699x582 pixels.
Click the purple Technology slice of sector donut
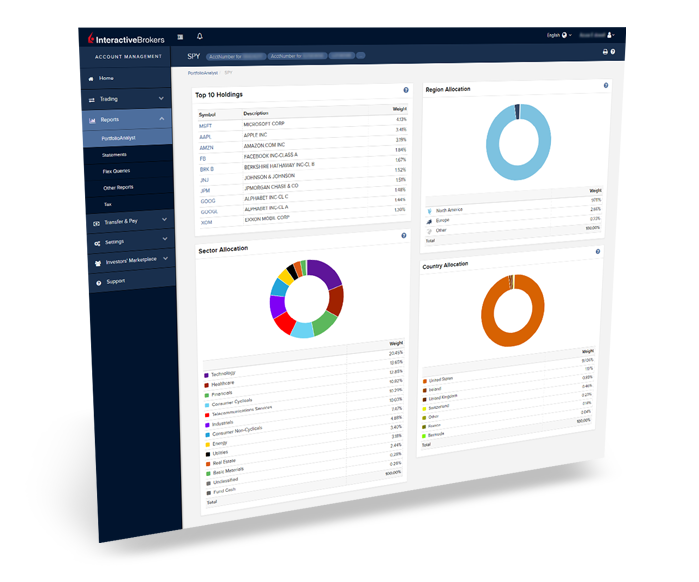coord(325,274)
